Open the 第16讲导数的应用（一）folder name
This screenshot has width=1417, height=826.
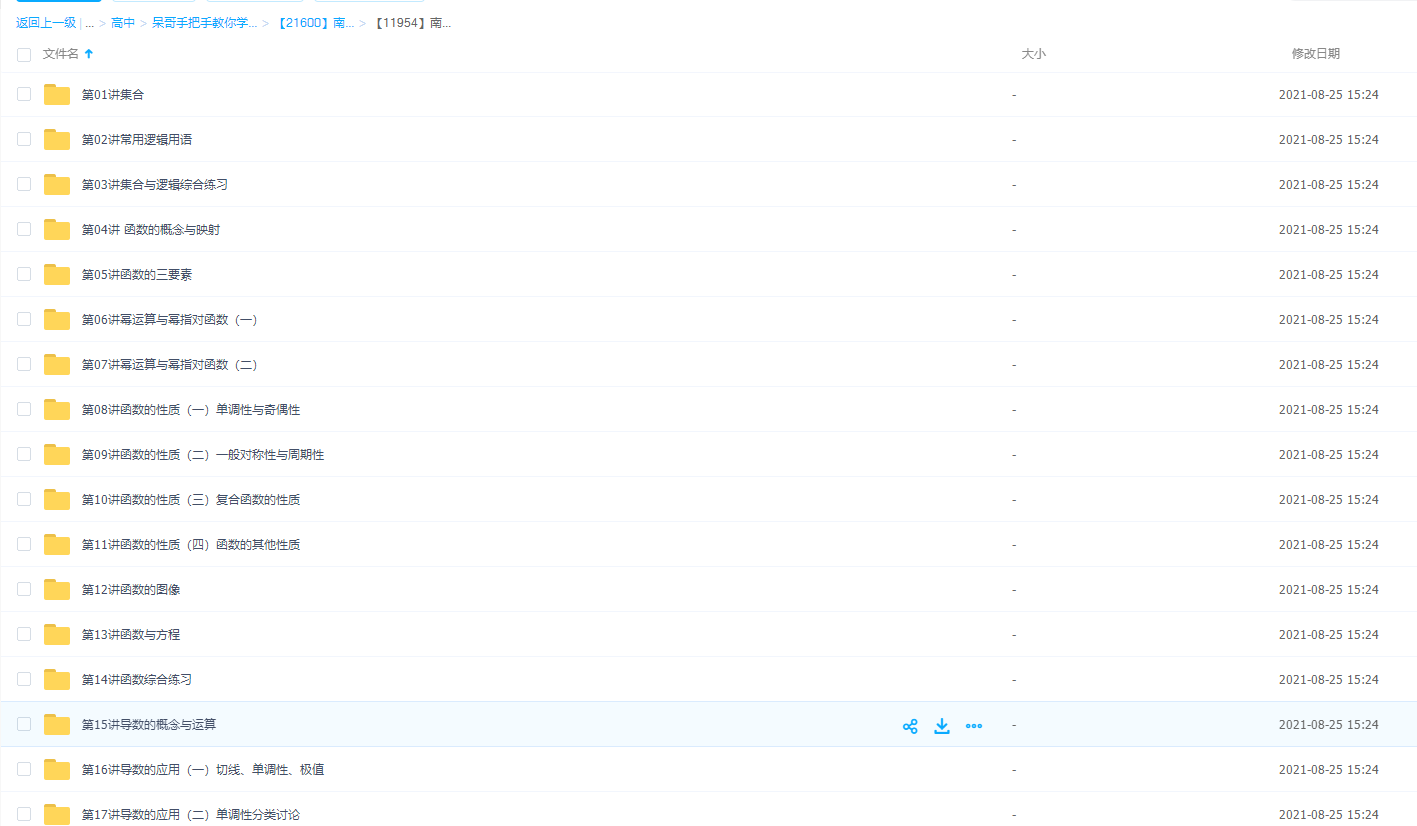202,770
